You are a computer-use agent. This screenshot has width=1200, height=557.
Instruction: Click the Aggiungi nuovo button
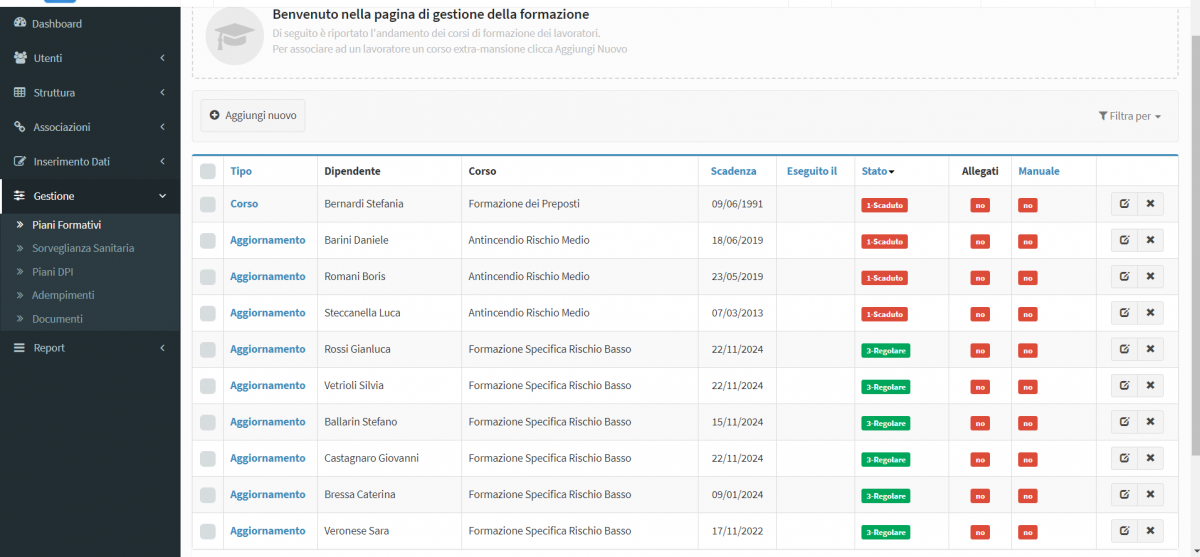253,116
